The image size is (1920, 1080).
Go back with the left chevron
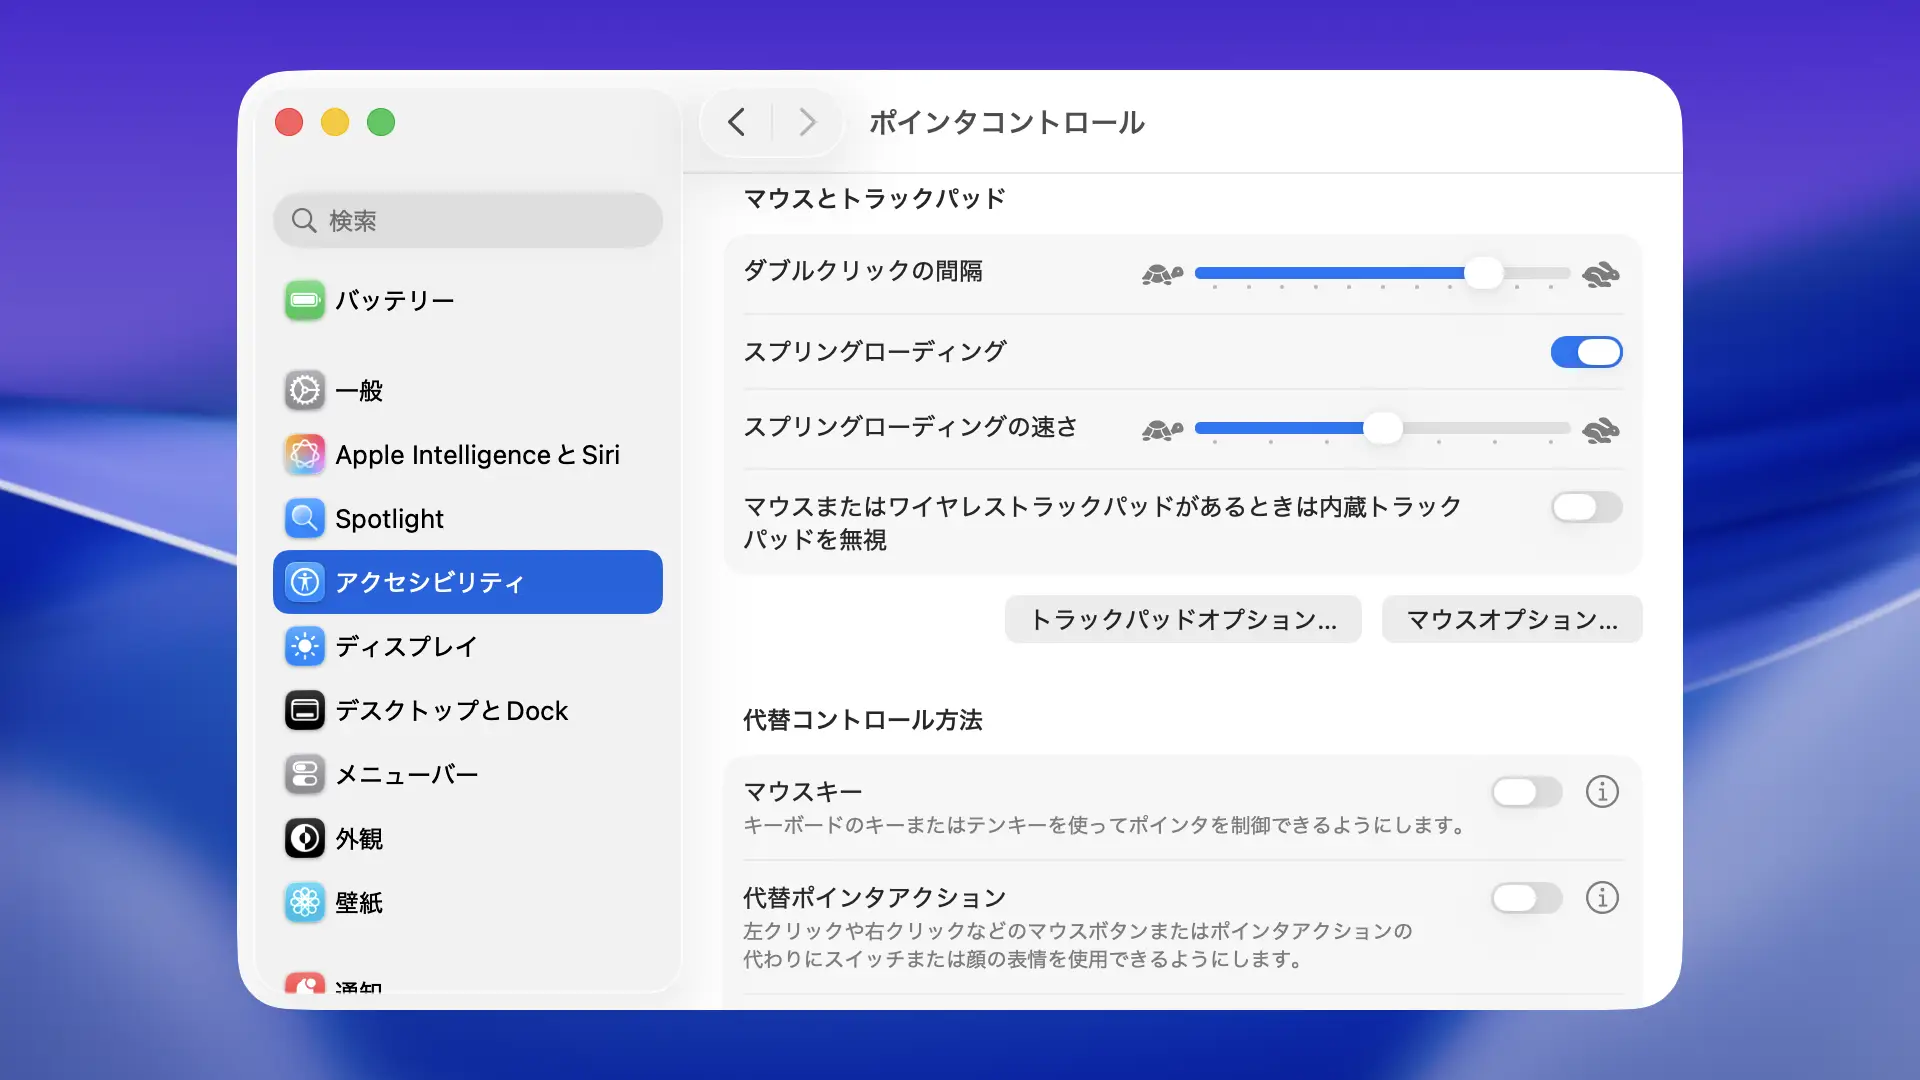click(737, 122)
